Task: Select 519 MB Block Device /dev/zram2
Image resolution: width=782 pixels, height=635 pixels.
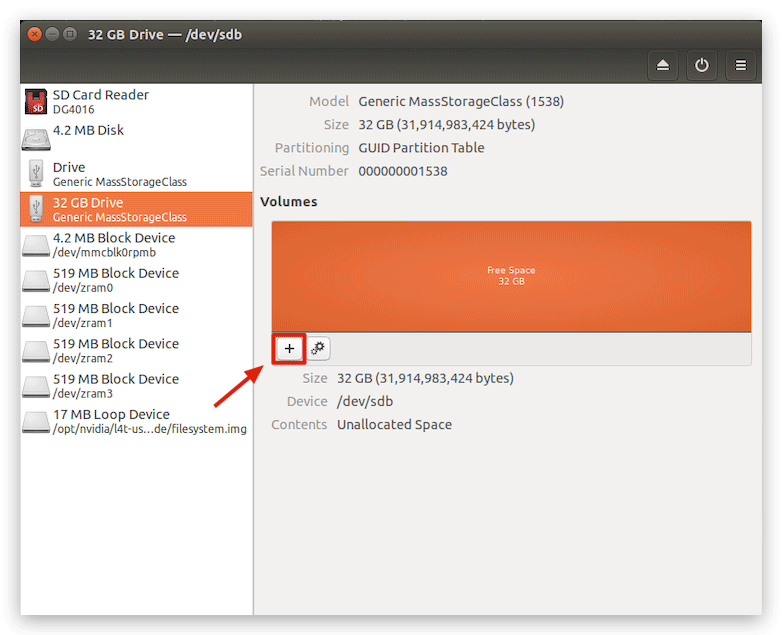Action: click(x=136, y=351)
